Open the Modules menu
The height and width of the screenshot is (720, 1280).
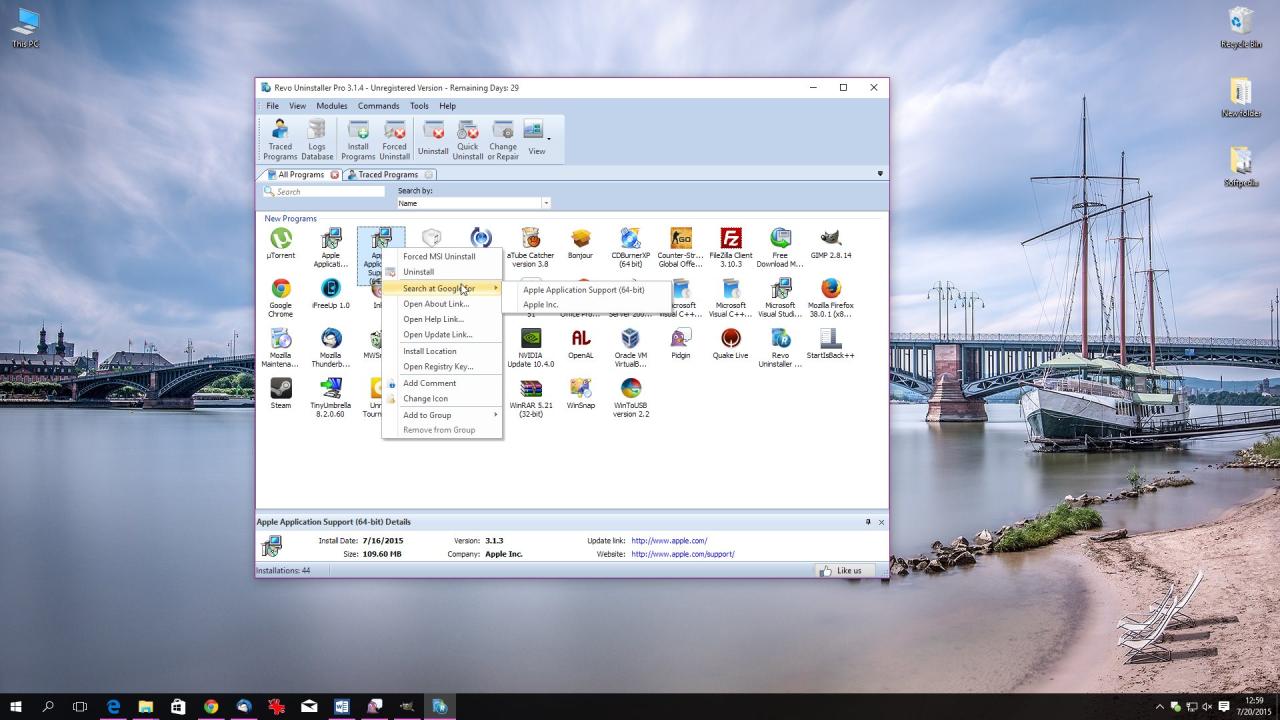[332, 106]
